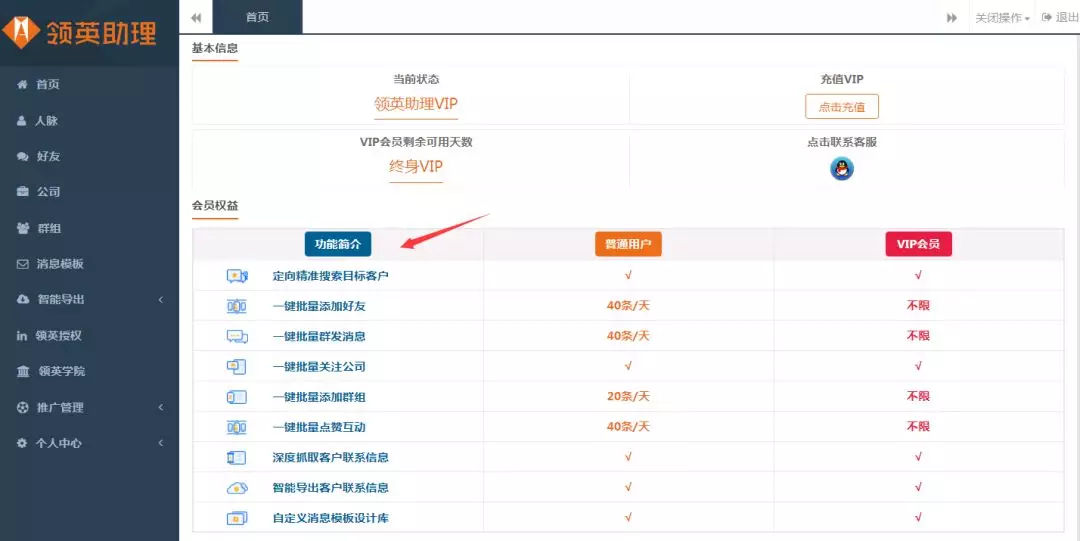Image resolution: width=1080 pixels, height=541 pixels.
Task: Click the tab scroll-right double arrow
Action: click(952, 18)
